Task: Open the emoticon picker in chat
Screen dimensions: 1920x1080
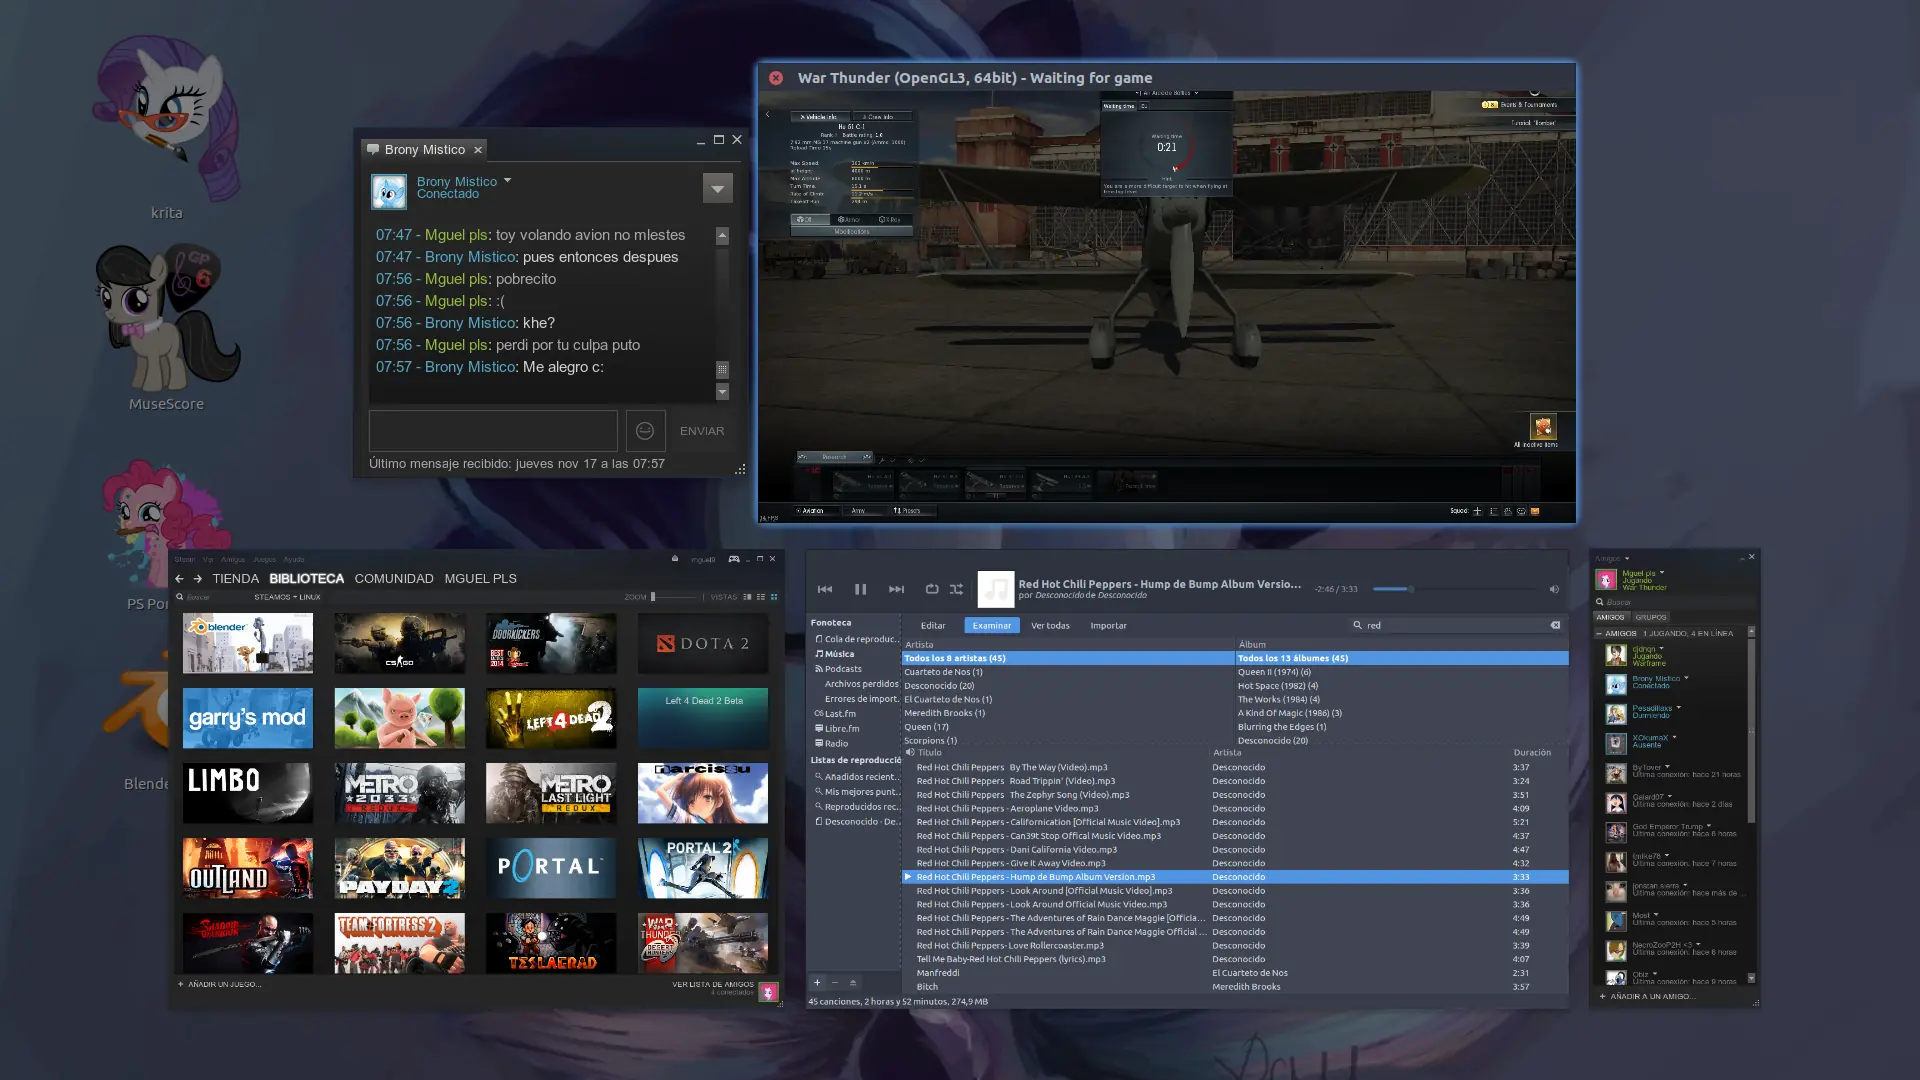Action: 645,431
